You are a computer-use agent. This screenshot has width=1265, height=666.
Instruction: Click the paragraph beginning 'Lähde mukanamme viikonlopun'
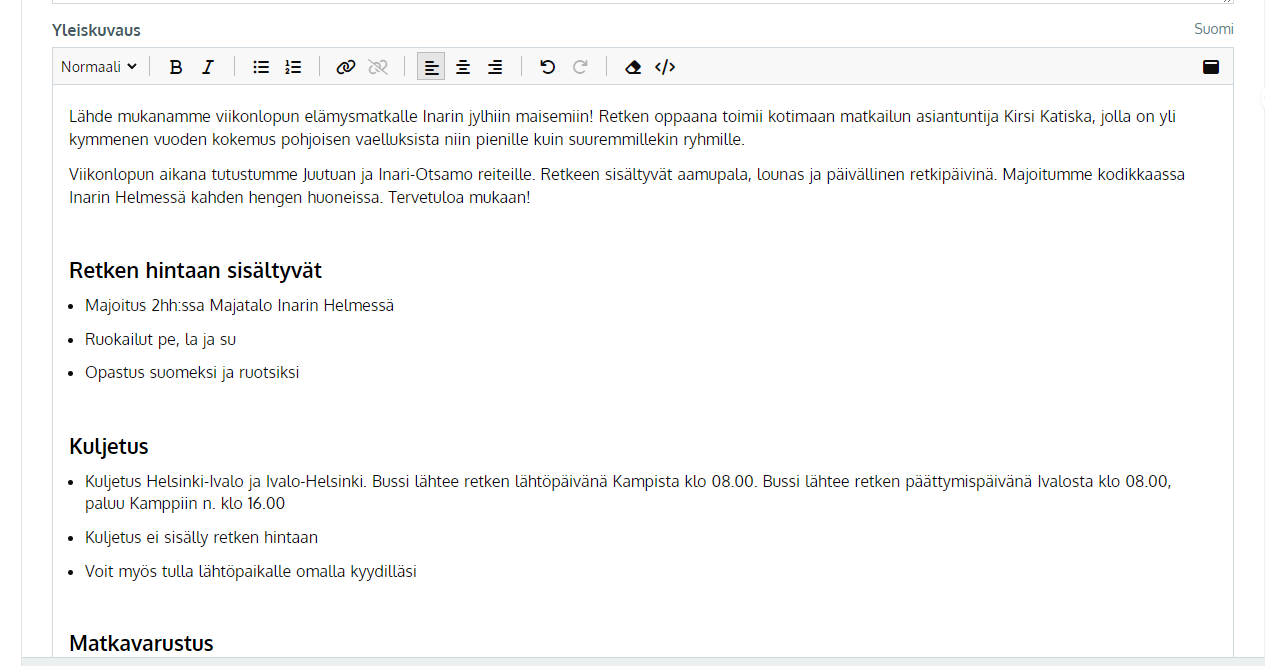622,128
